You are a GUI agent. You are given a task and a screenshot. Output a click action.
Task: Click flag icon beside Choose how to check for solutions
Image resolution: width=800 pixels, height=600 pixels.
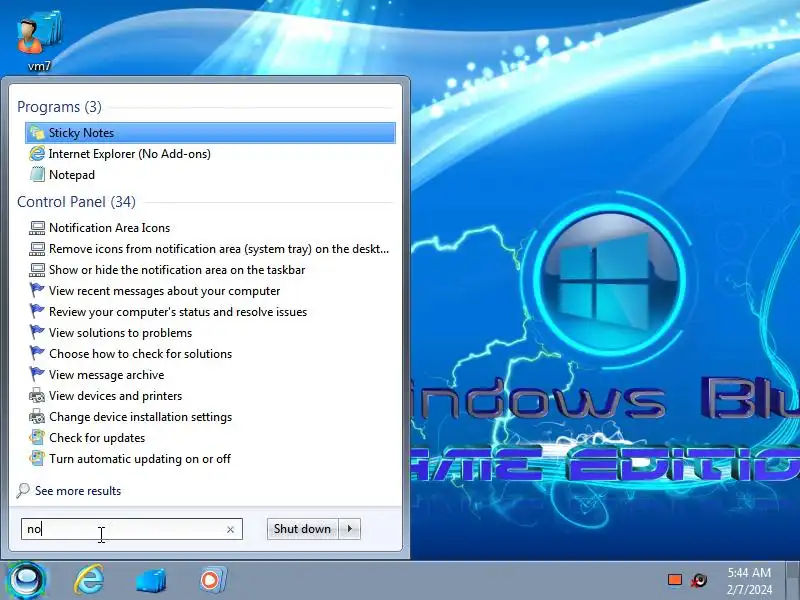tap(37, 353)
